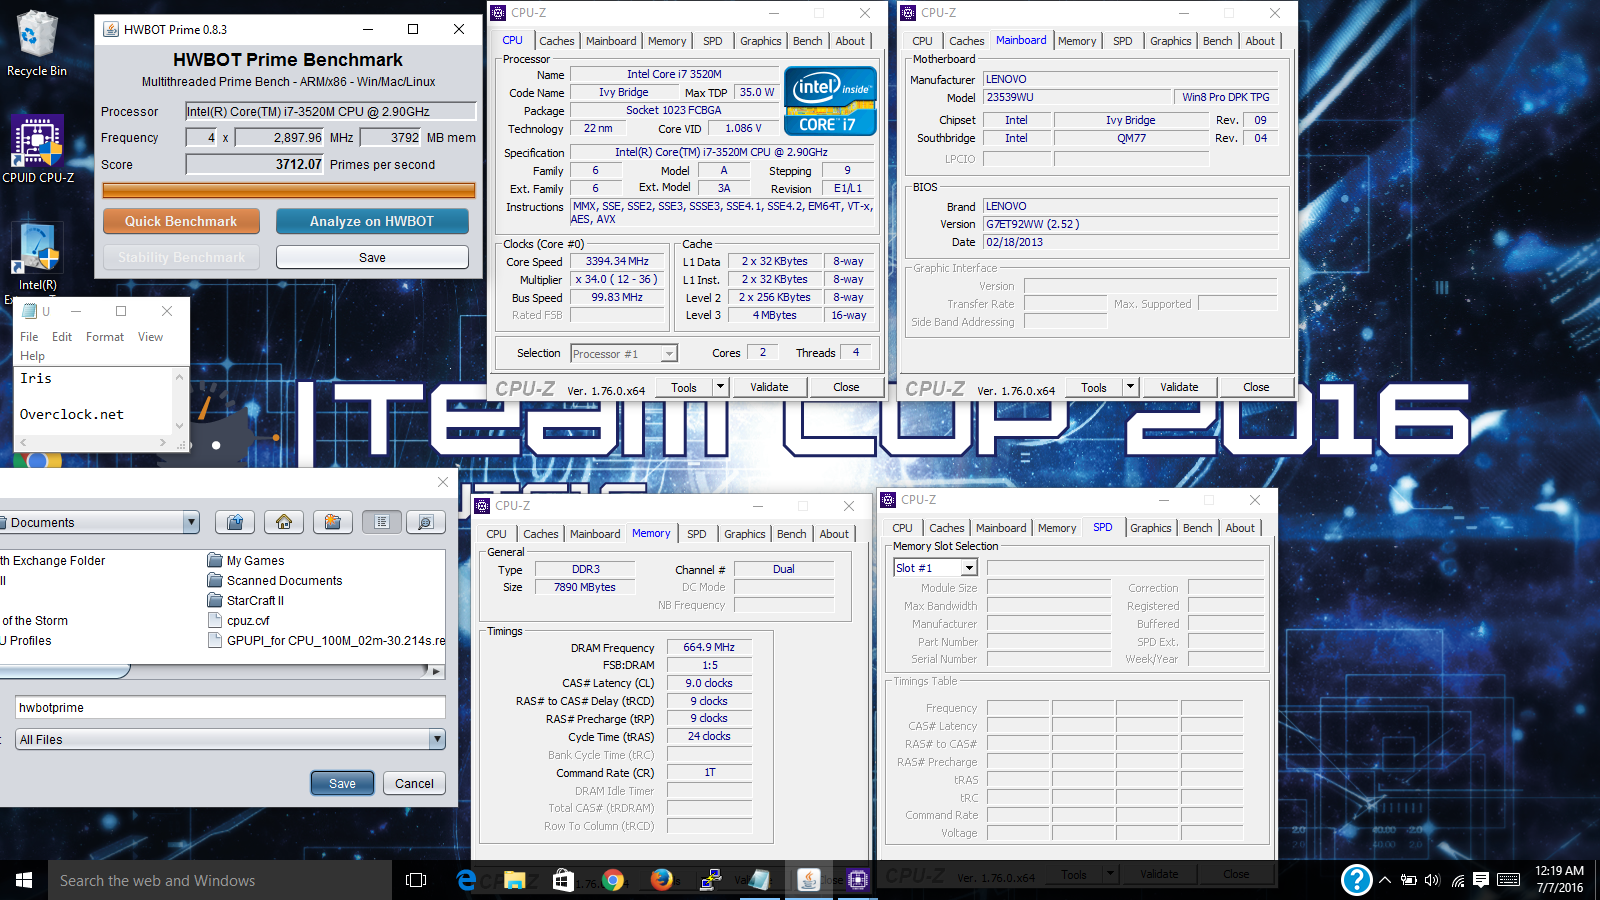Open the Windows Store taskbar icon
This screenshot has height=900, width=1600.
pos(563,880)
